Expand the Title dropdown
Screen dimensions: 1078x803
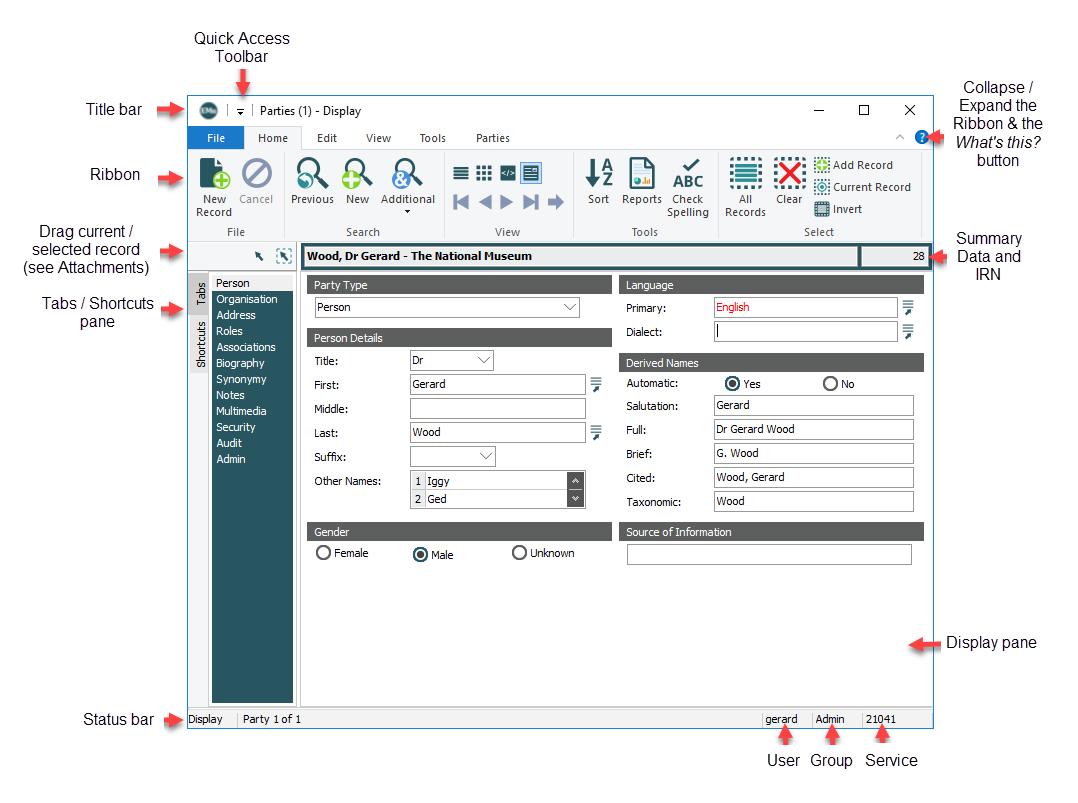[x=484, y=361]
